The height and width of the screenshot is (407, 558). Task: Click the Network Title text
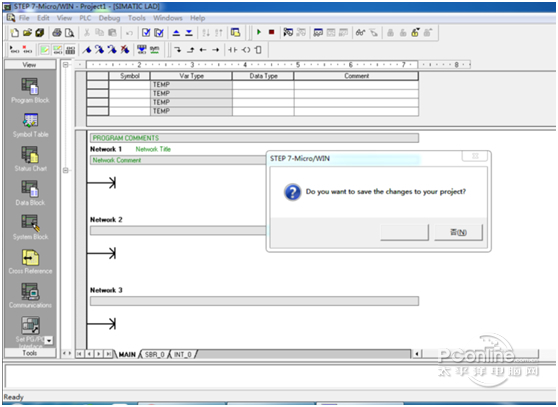tap(153, 149)
